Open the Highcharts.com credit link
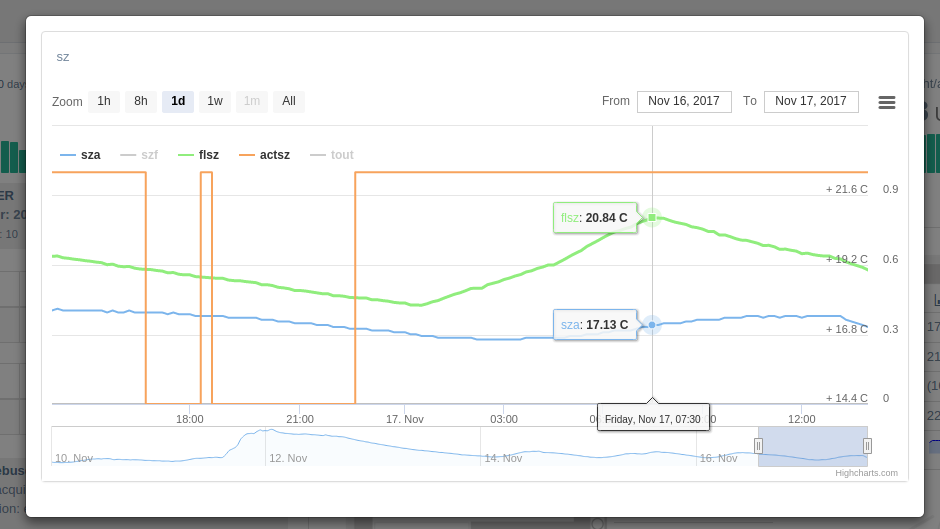The image size is (940, 529). (x=866, y=473)
